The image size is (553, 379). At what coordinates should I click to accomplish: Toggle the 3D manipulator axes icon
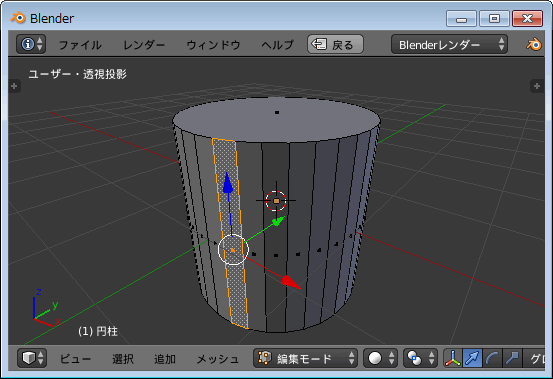coord(452,358)
